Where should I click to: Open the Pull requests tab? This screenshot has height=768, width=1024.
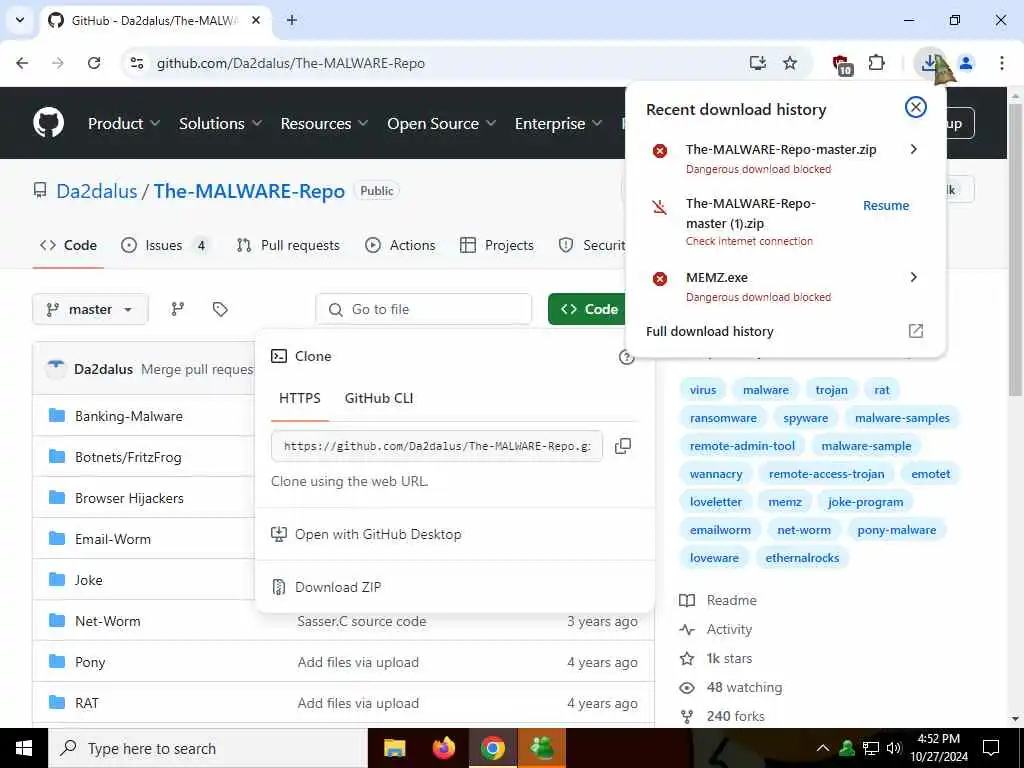(288, 245)
